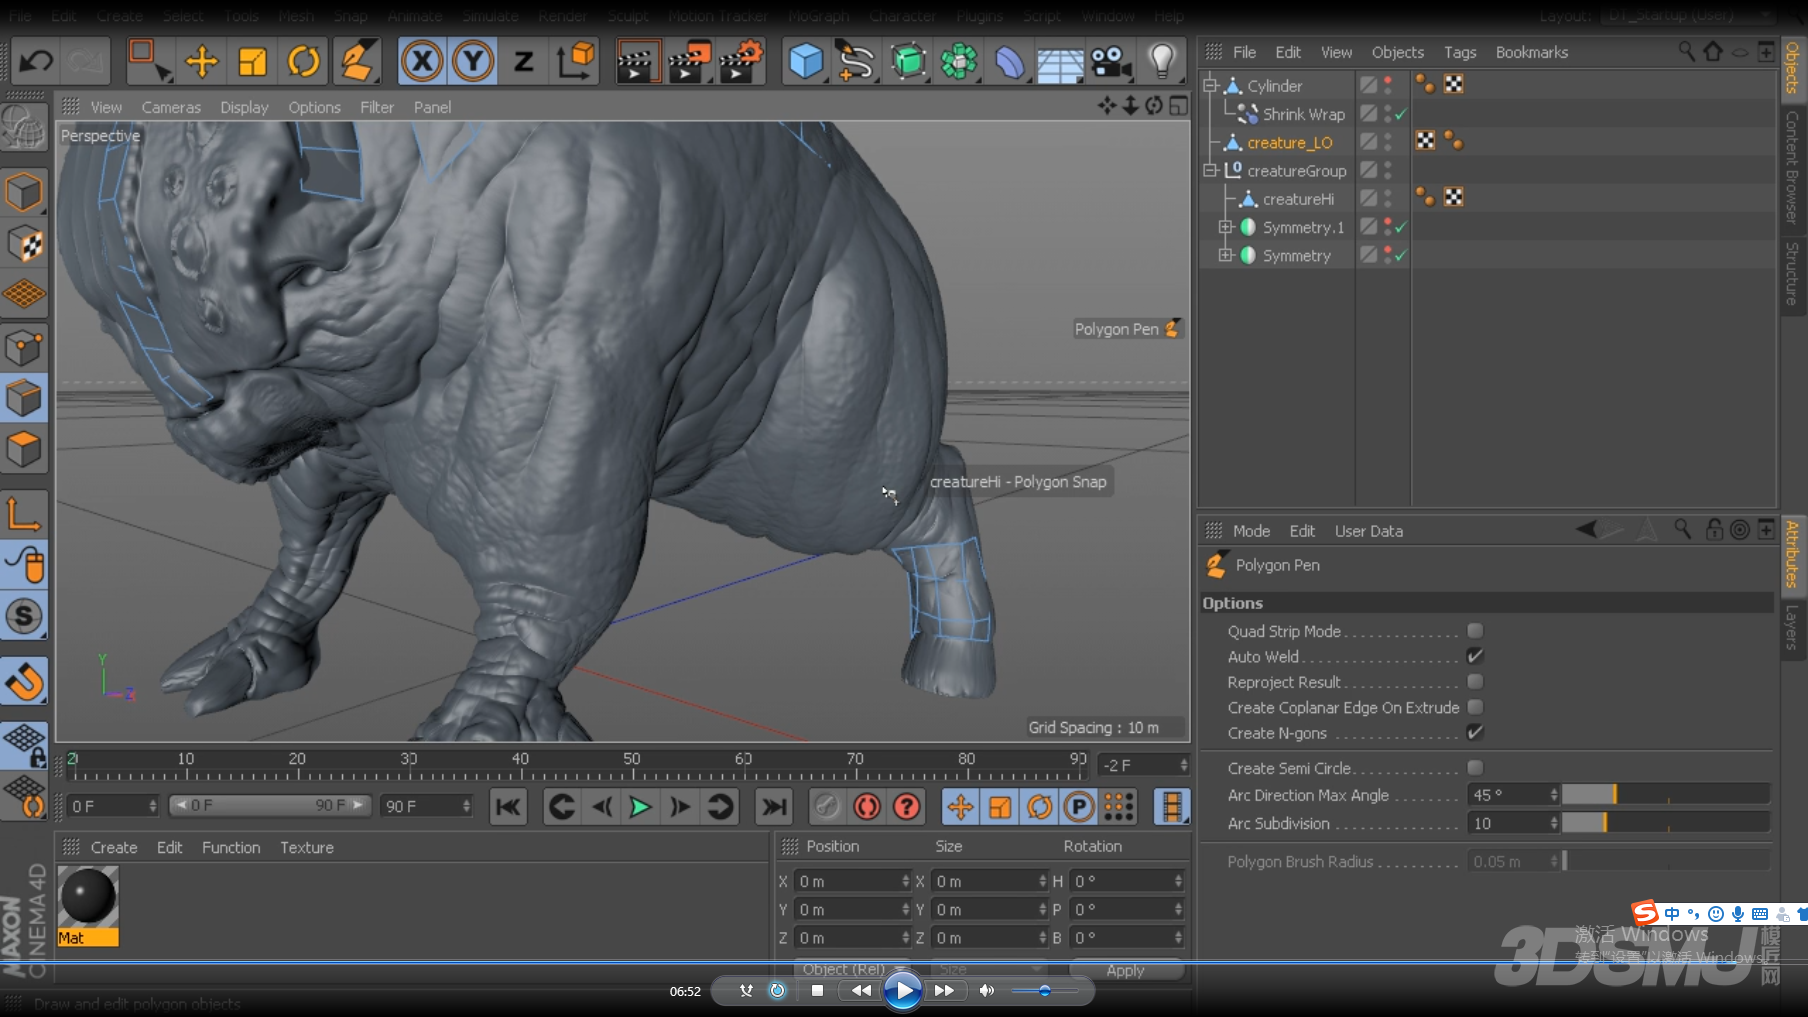Adjust Arc Subdivision slider
The height and width of the screenshot is (1017, 1808).
tap(1665, 823)
